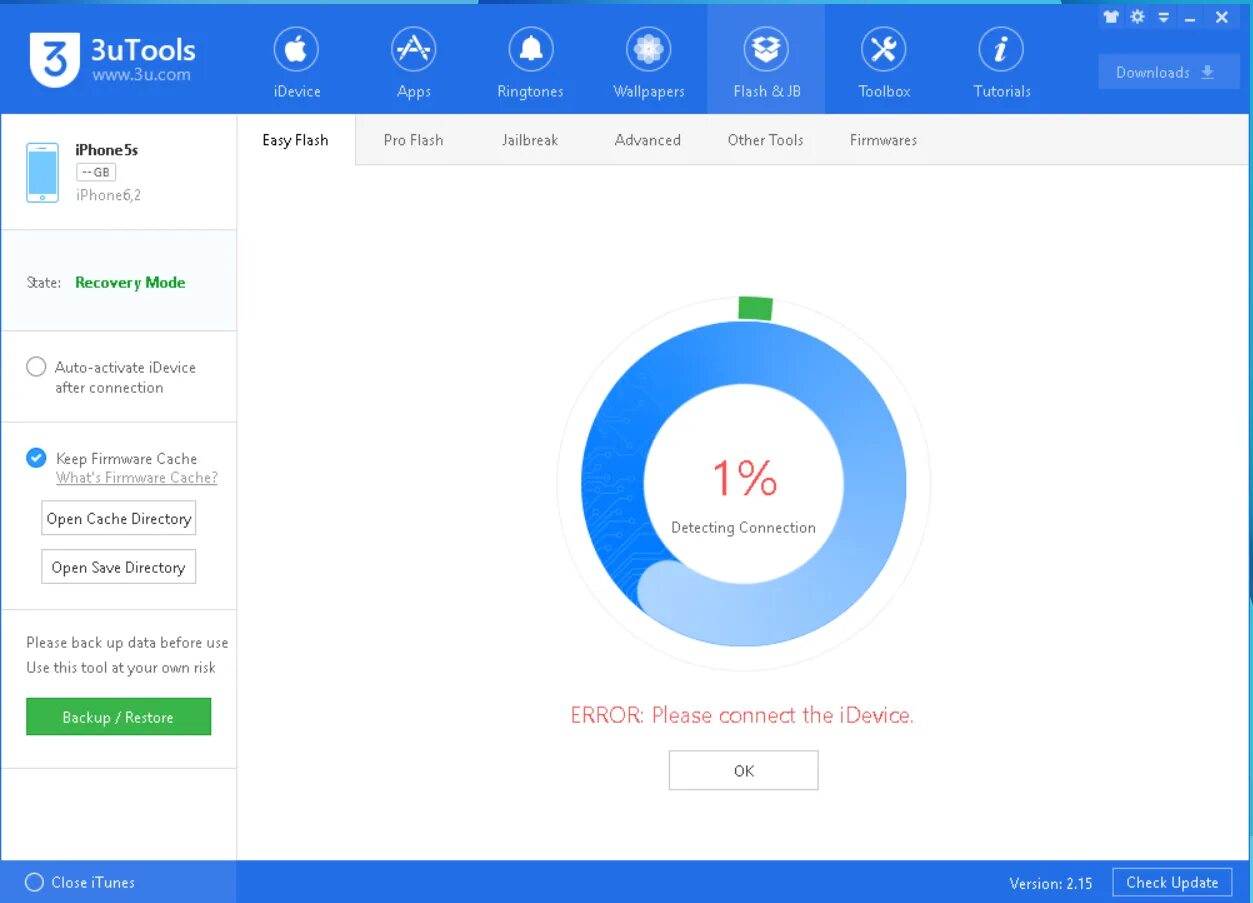
Task: Click the skin (shirt) icon in title bar
Action: point(1110,17)
